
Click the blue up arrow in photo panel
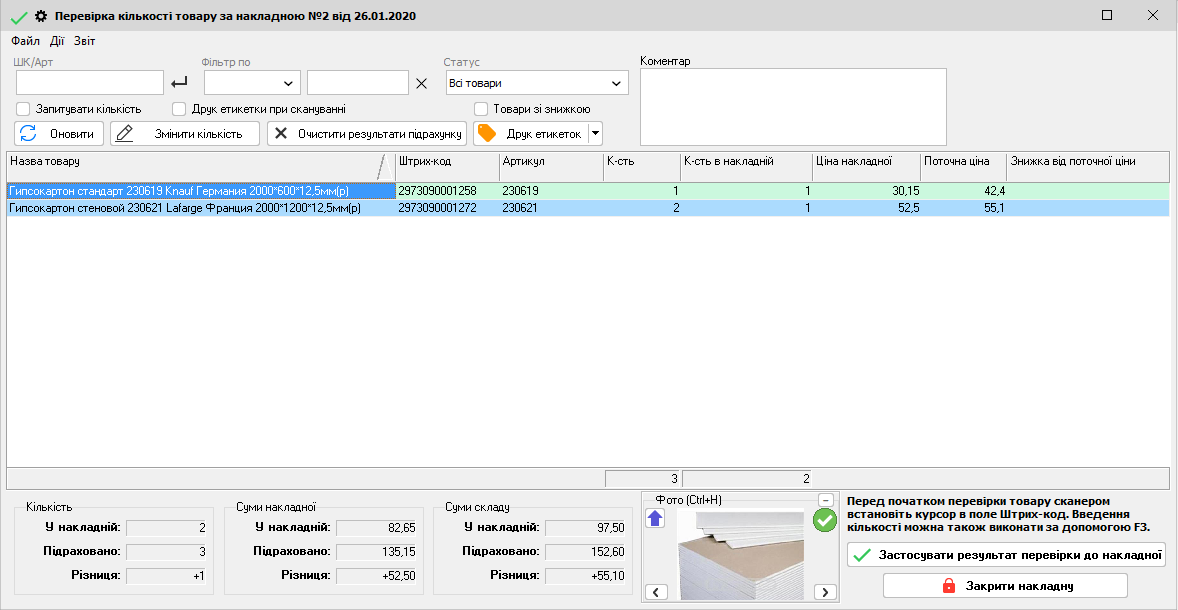[655, 518]
